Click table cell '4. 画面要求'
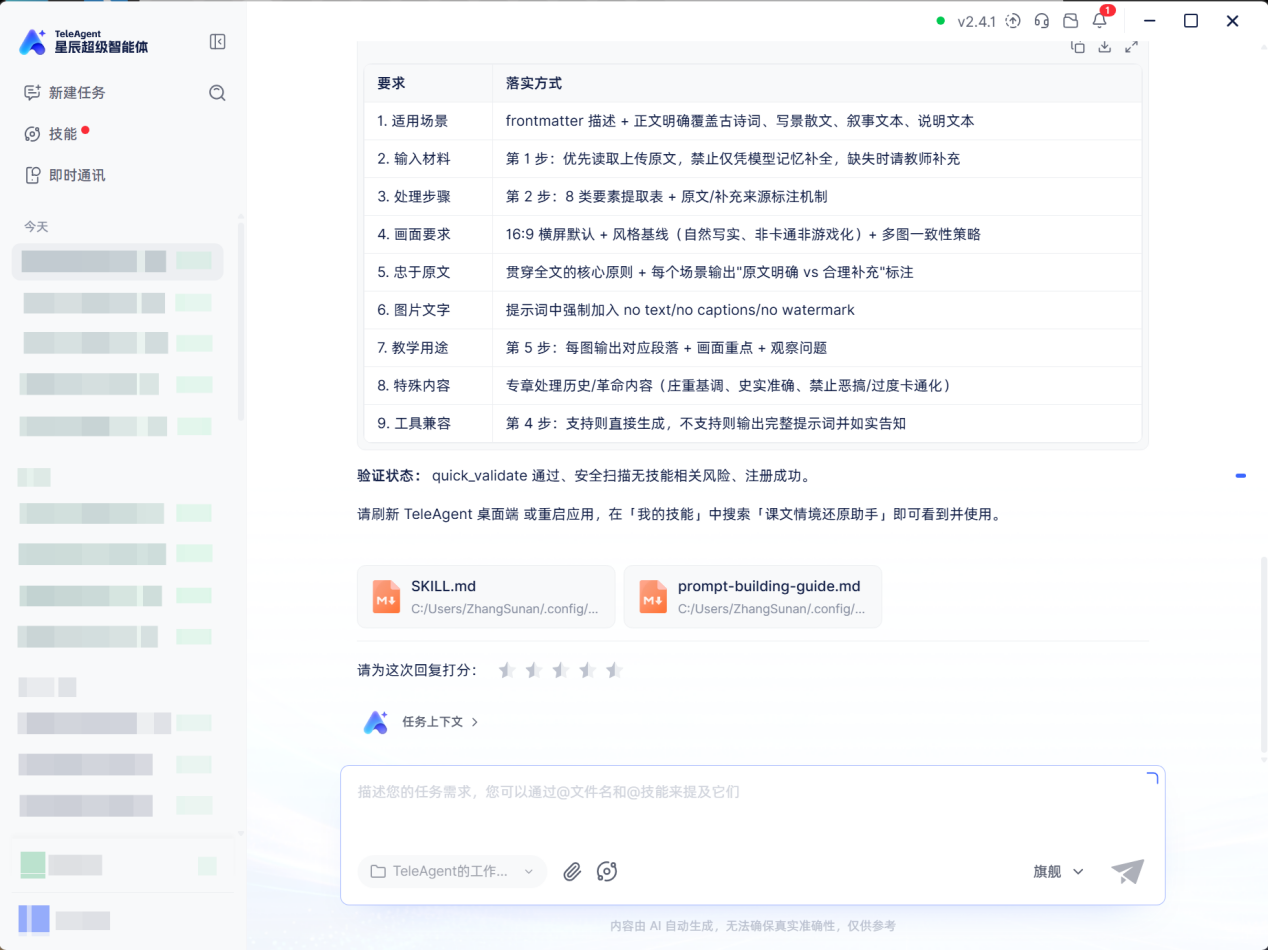 click(428, 234)
